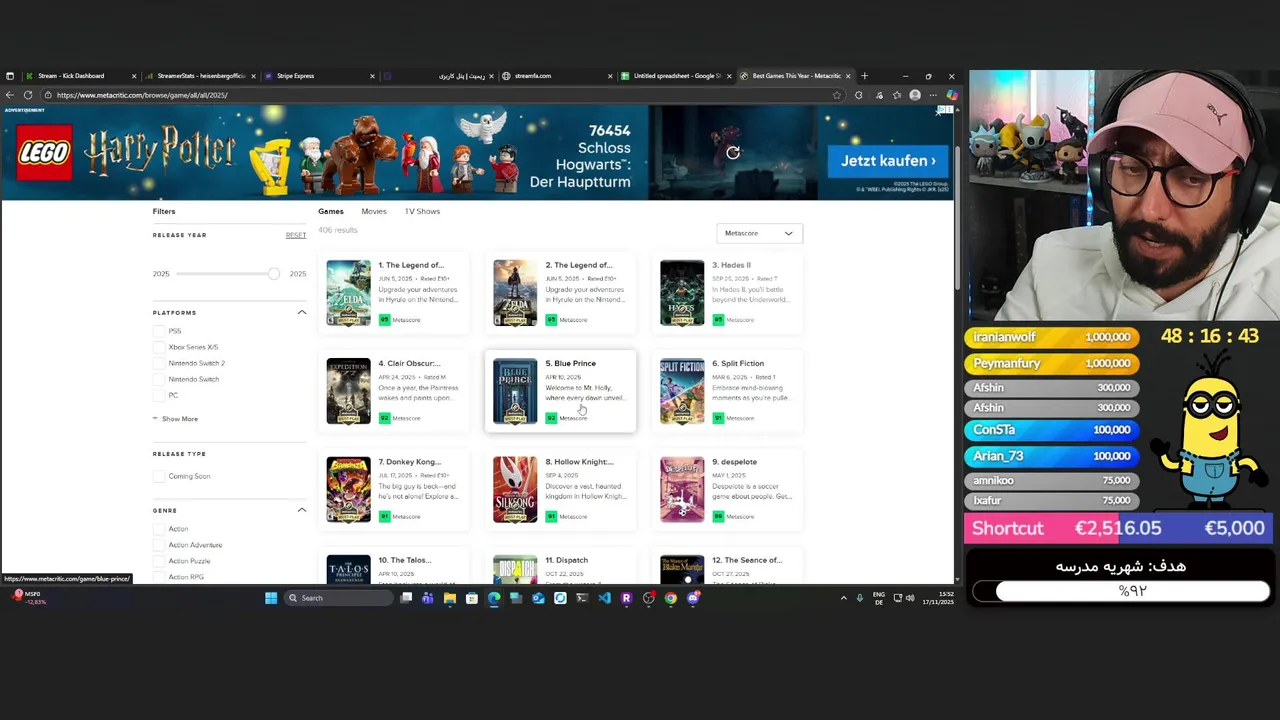
Task: Open the Hades II cover thumbnail
Action: 682,293
